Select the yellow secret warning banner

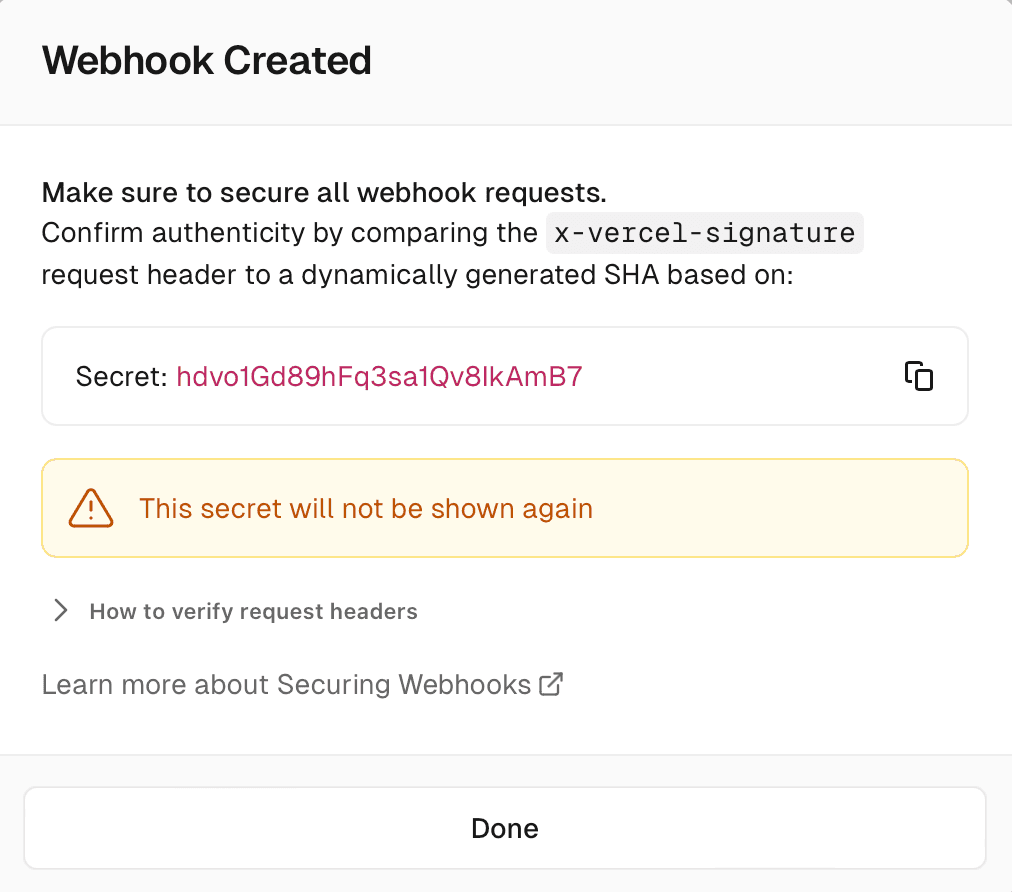(x=505, y=508)
